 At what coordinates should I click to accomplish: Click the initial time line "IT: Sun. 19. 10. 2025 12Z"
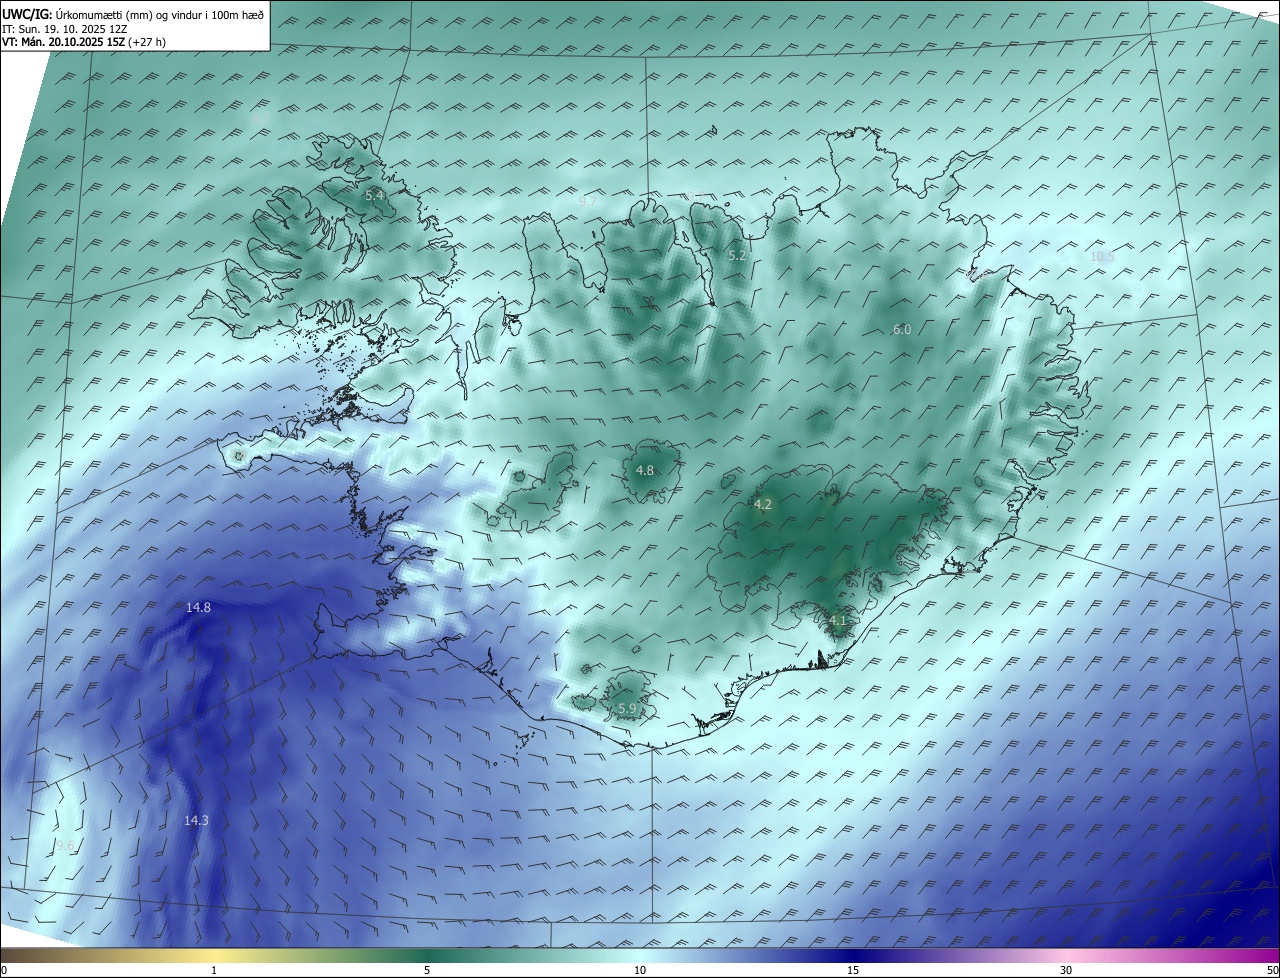pyautogui.click(x=64, y=28)
